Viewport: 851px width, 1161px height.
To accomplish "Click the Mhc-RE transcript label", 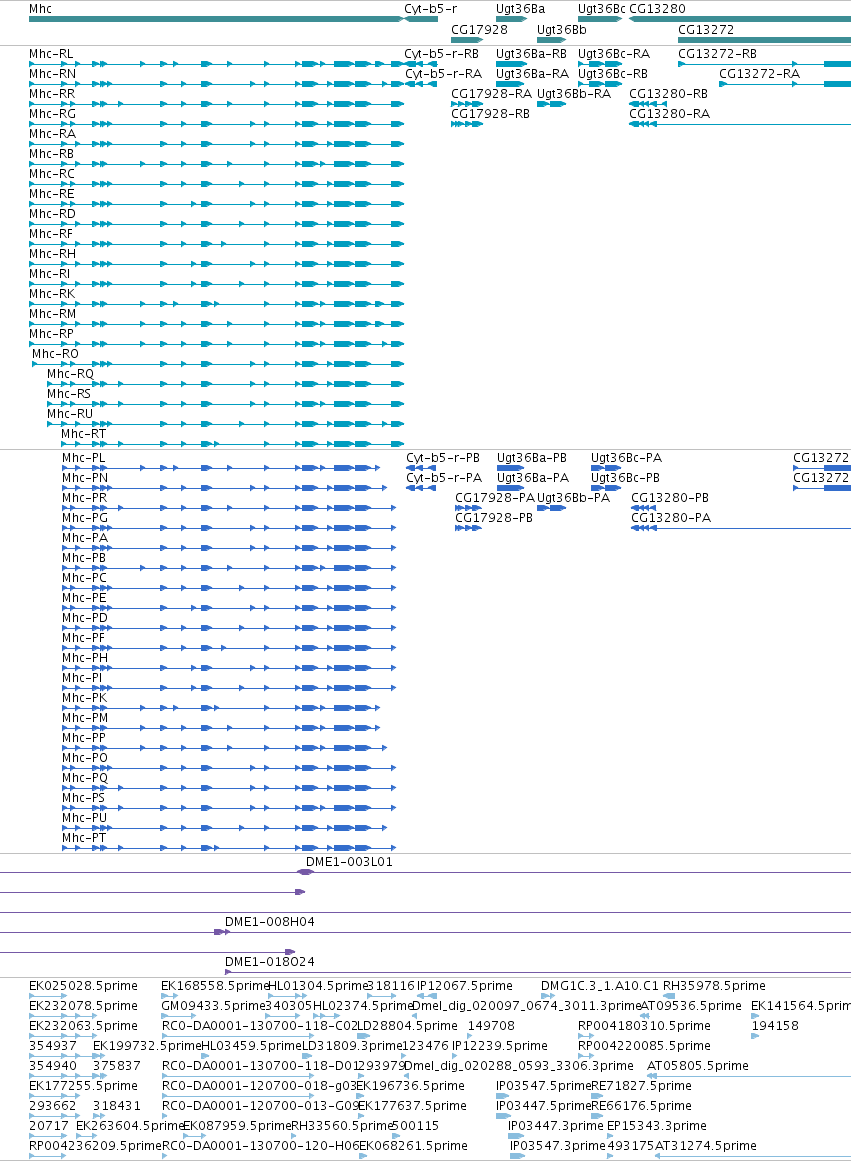I will pos(52,194).
